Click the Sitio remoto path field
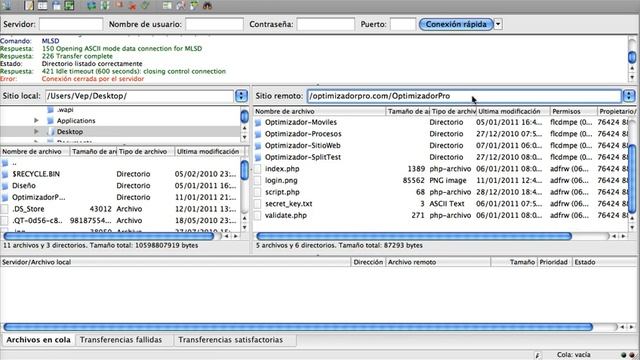 pyautogui.click(x=464, y=96)
